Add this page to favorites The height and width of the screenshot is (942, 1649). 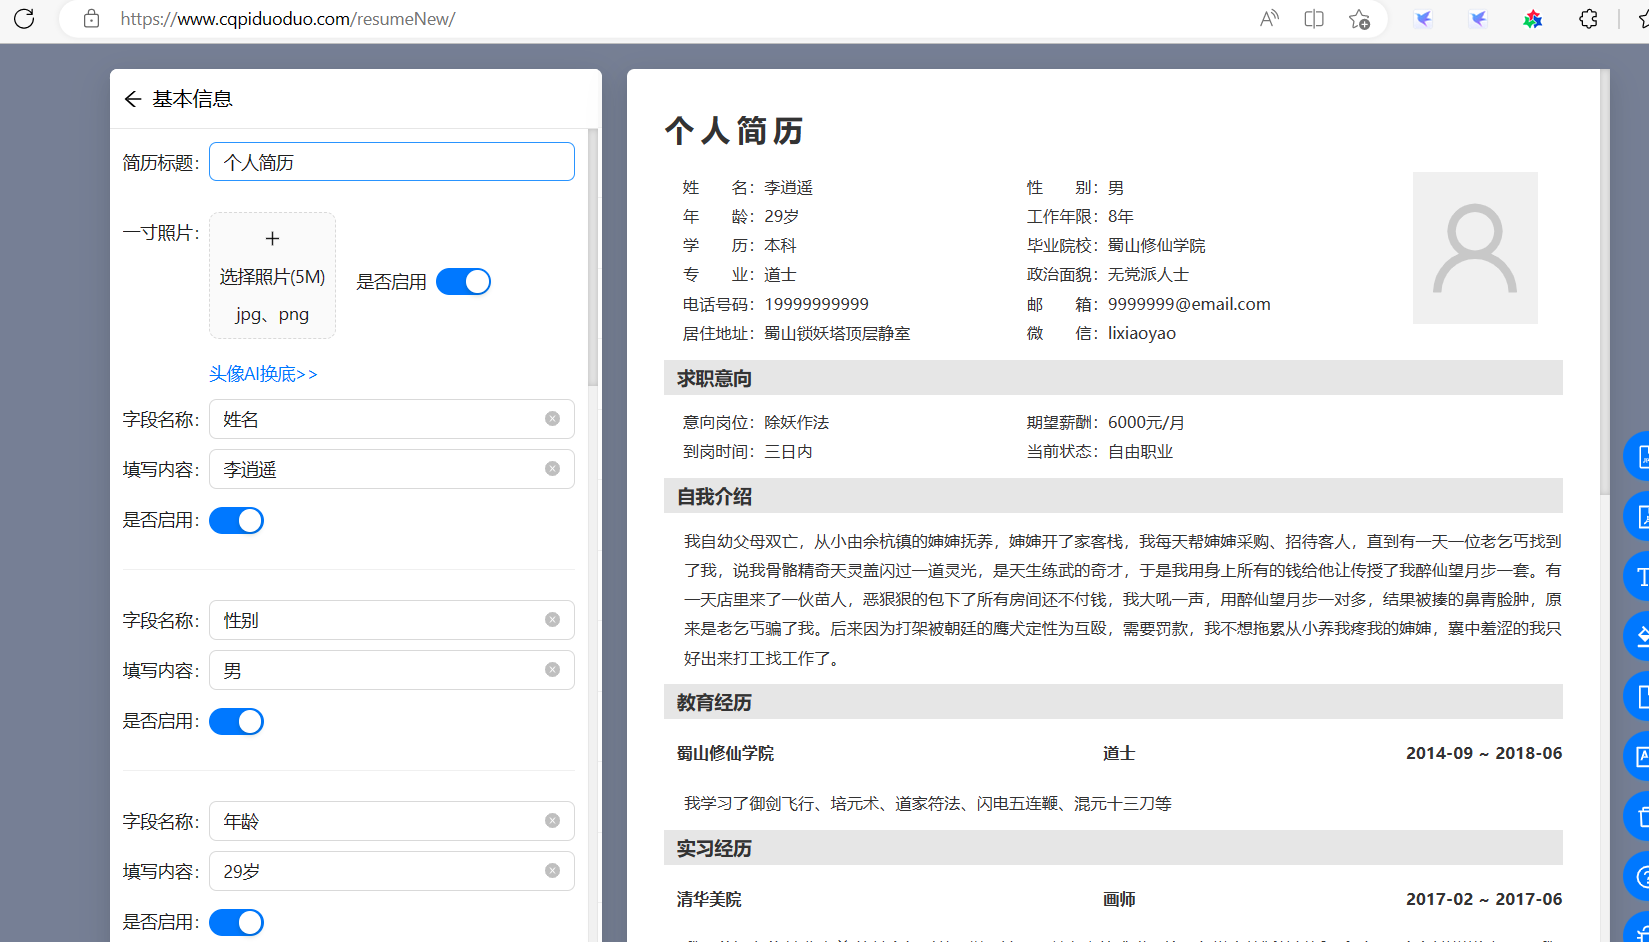1359,18
